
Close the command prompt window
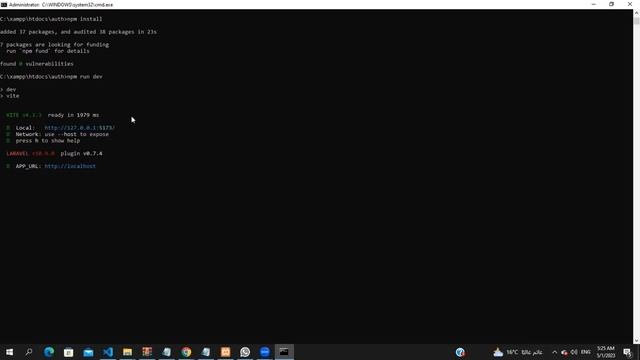630,4
